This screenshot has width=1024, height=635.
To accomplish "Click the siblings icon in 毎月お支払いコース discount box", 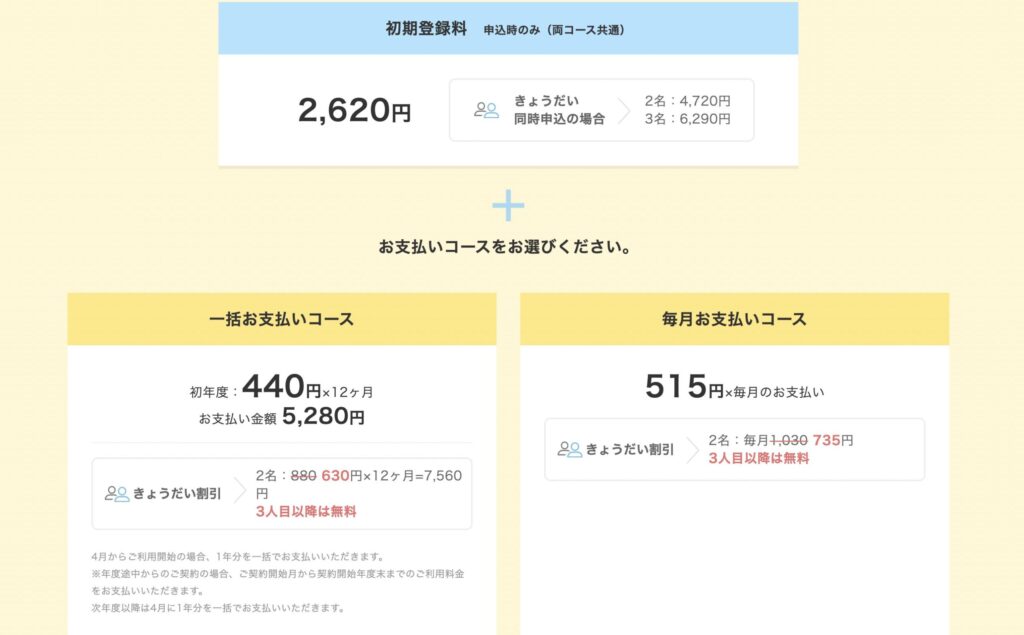I will [570, 449].
